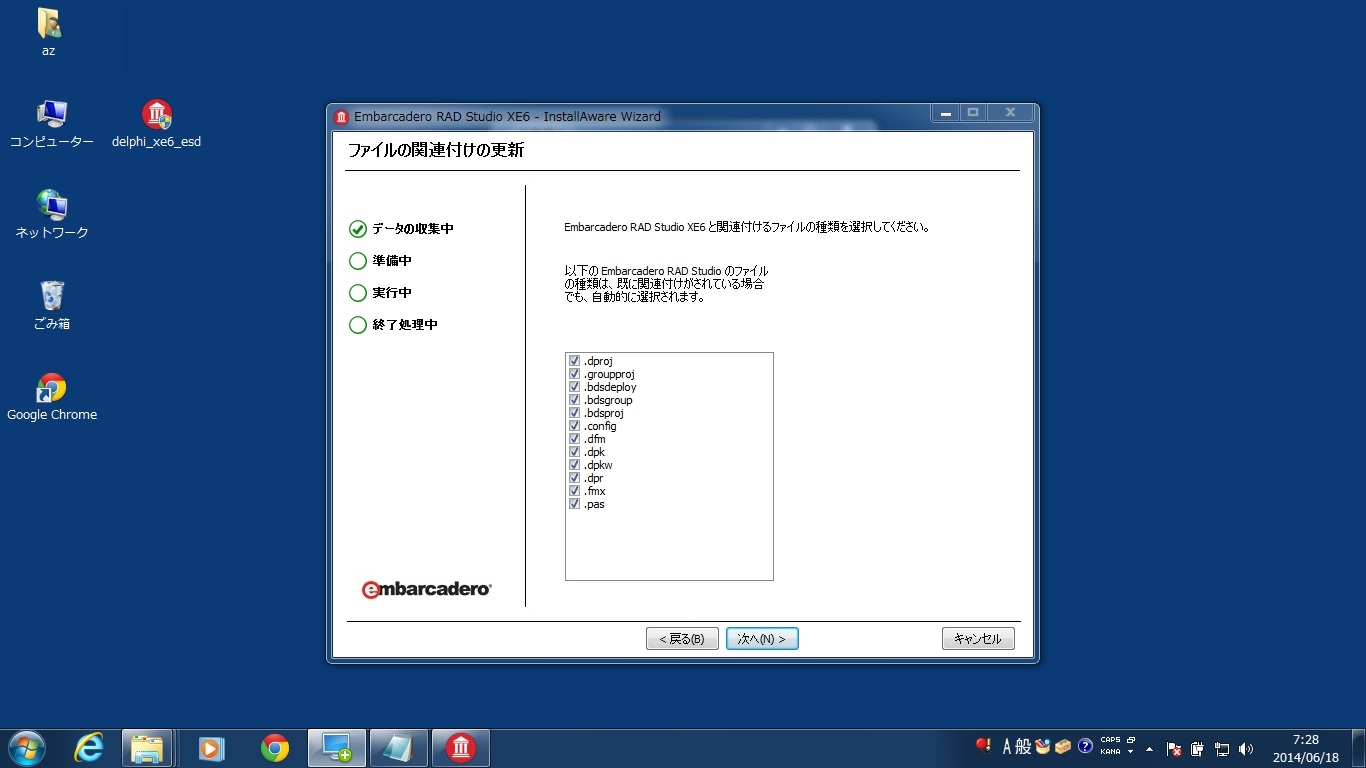Toggle the .bdsgroup checkbox

click(x=575, y=400)
